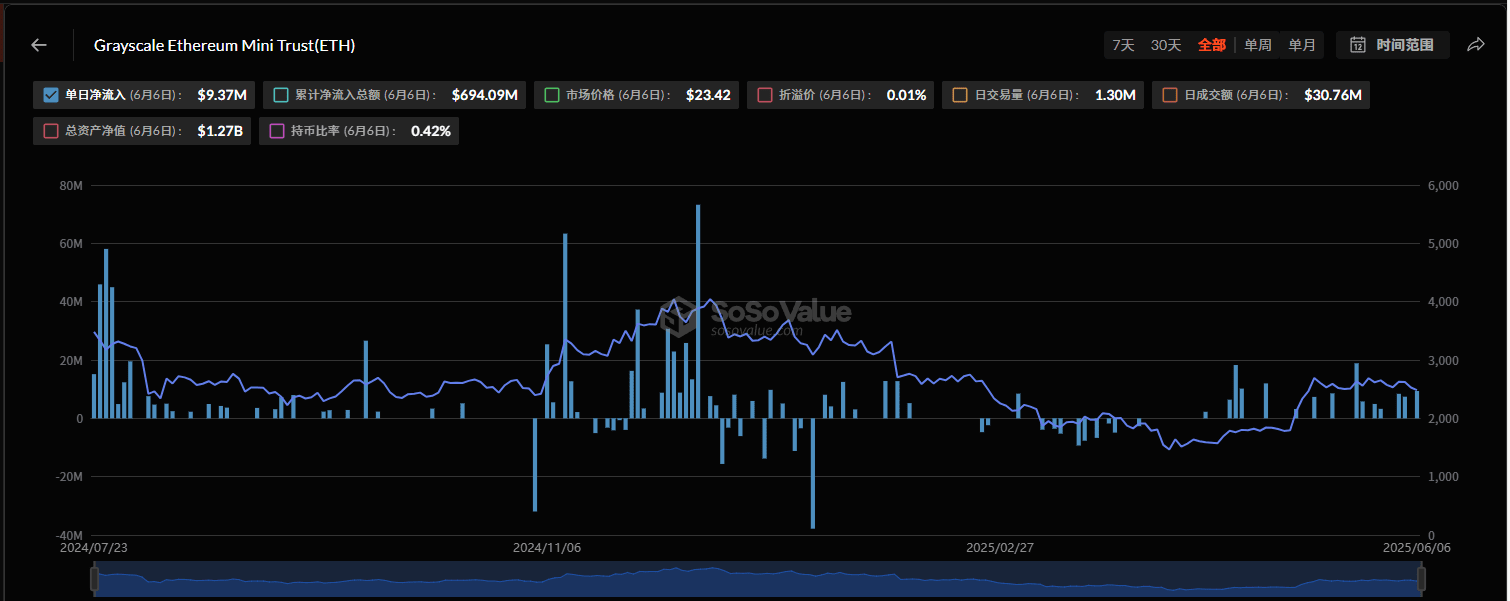
Task: Click the 0.01% premium value
Action: [x=906, y=96]
